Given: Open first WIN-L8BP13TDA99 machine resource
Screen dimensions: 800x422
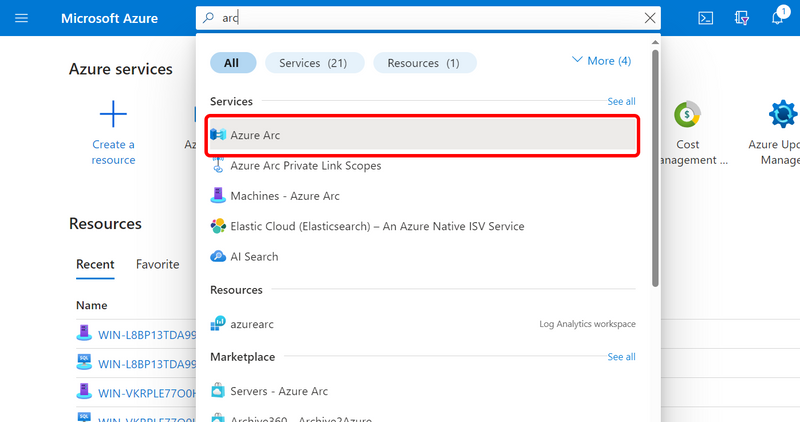Looking at the screenshot, I should (x=147, y=335).
